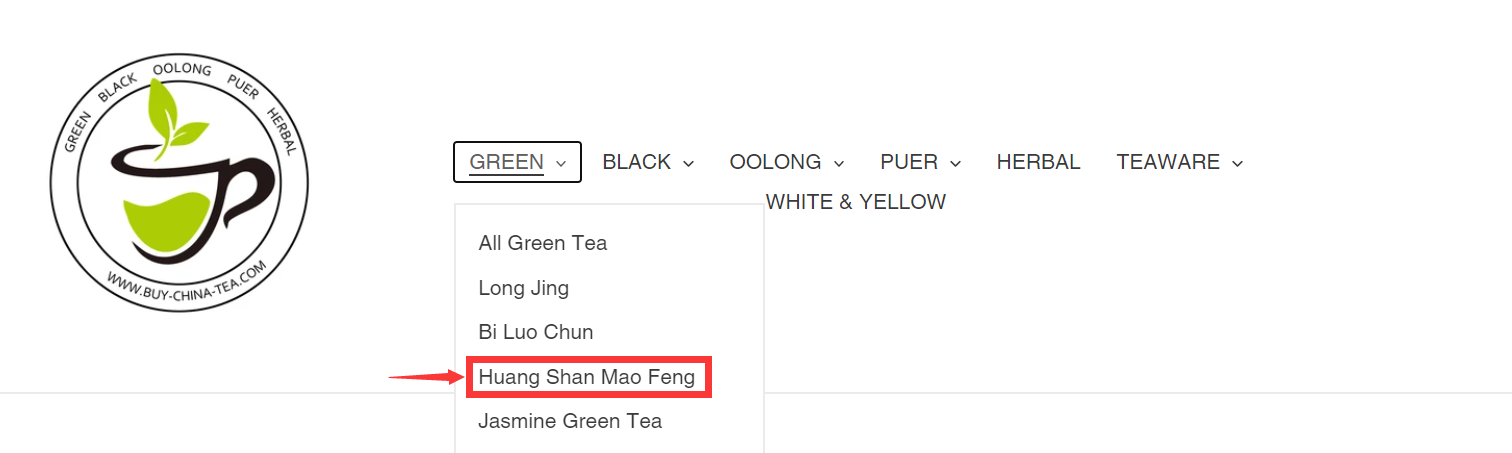The height and width of the screenshot is (453, 1512).
Task: Select the highlighted Huang Shan Mao Feng entry
Action: (587, 377)
